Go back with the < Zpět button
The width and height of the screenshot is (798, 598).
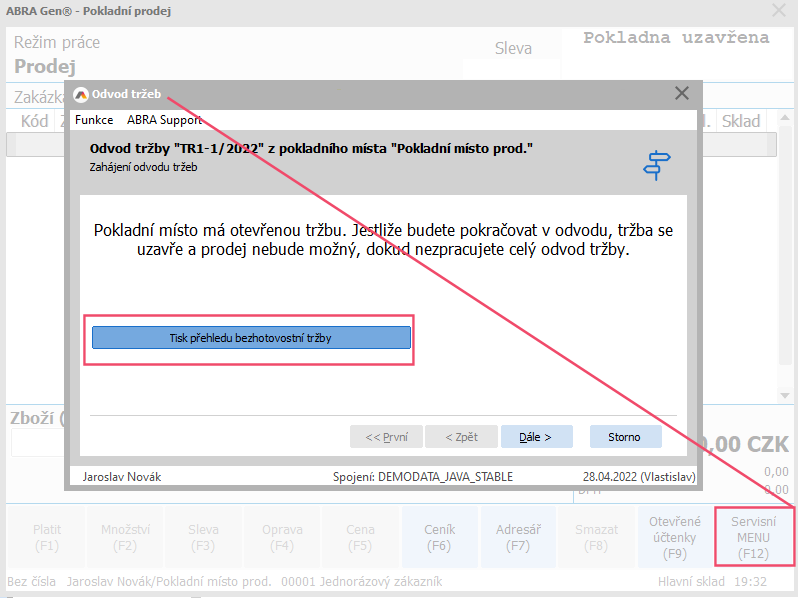(460, 437)
